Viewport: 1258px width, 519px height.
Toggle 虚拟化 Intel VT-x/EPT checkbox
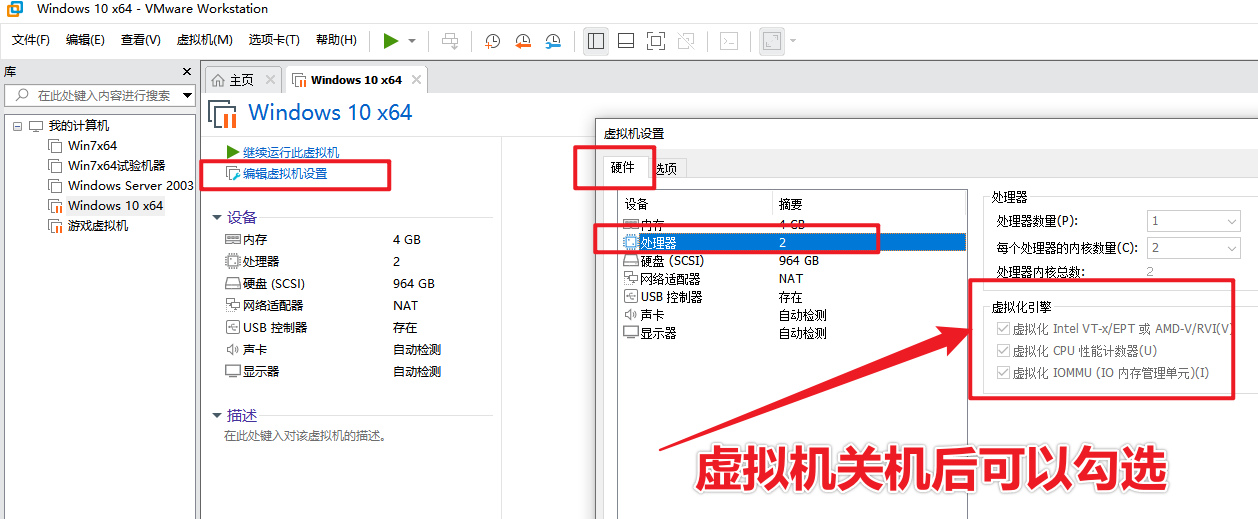1003,329
